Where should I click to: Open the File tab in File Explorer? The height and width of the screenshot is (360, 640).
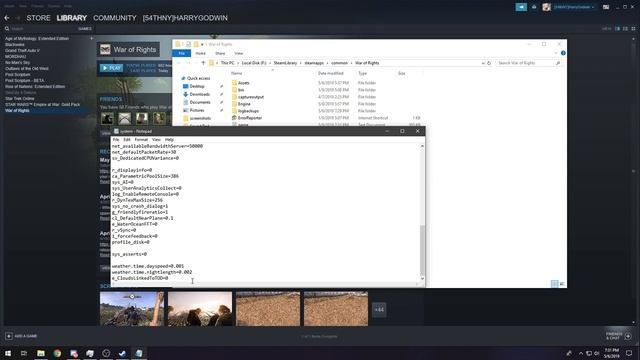(182, 53)
